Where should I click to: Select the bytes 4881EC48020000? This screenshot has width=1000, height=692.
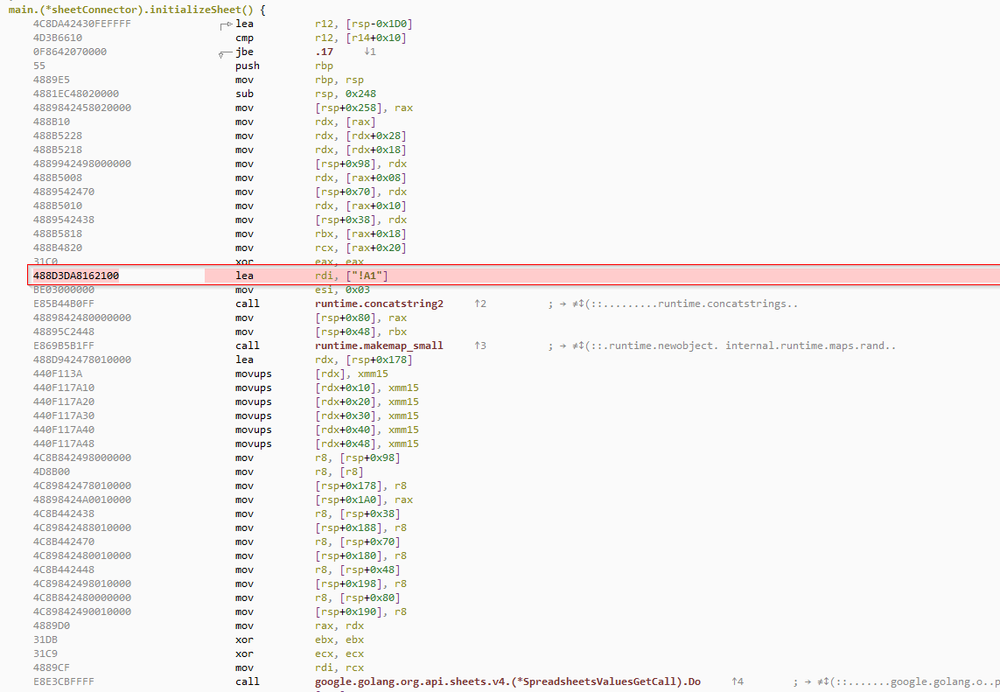pos(76,94)
